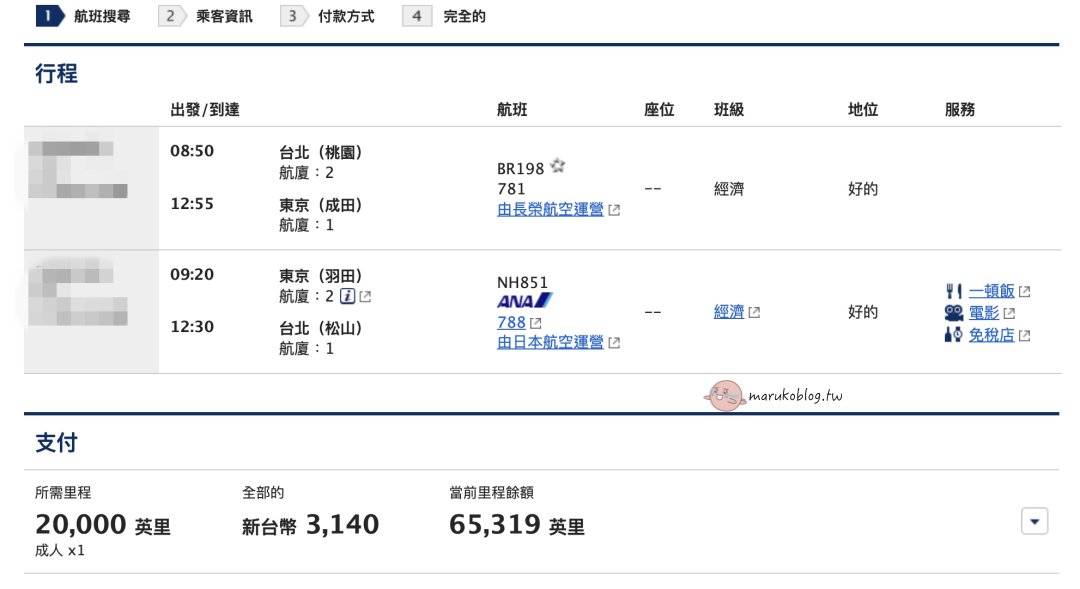This screenshot has width=1080, height=589.
Task: Click 台北（桃園）airport name
Action: pyautogui.click(x=321, y=152)
